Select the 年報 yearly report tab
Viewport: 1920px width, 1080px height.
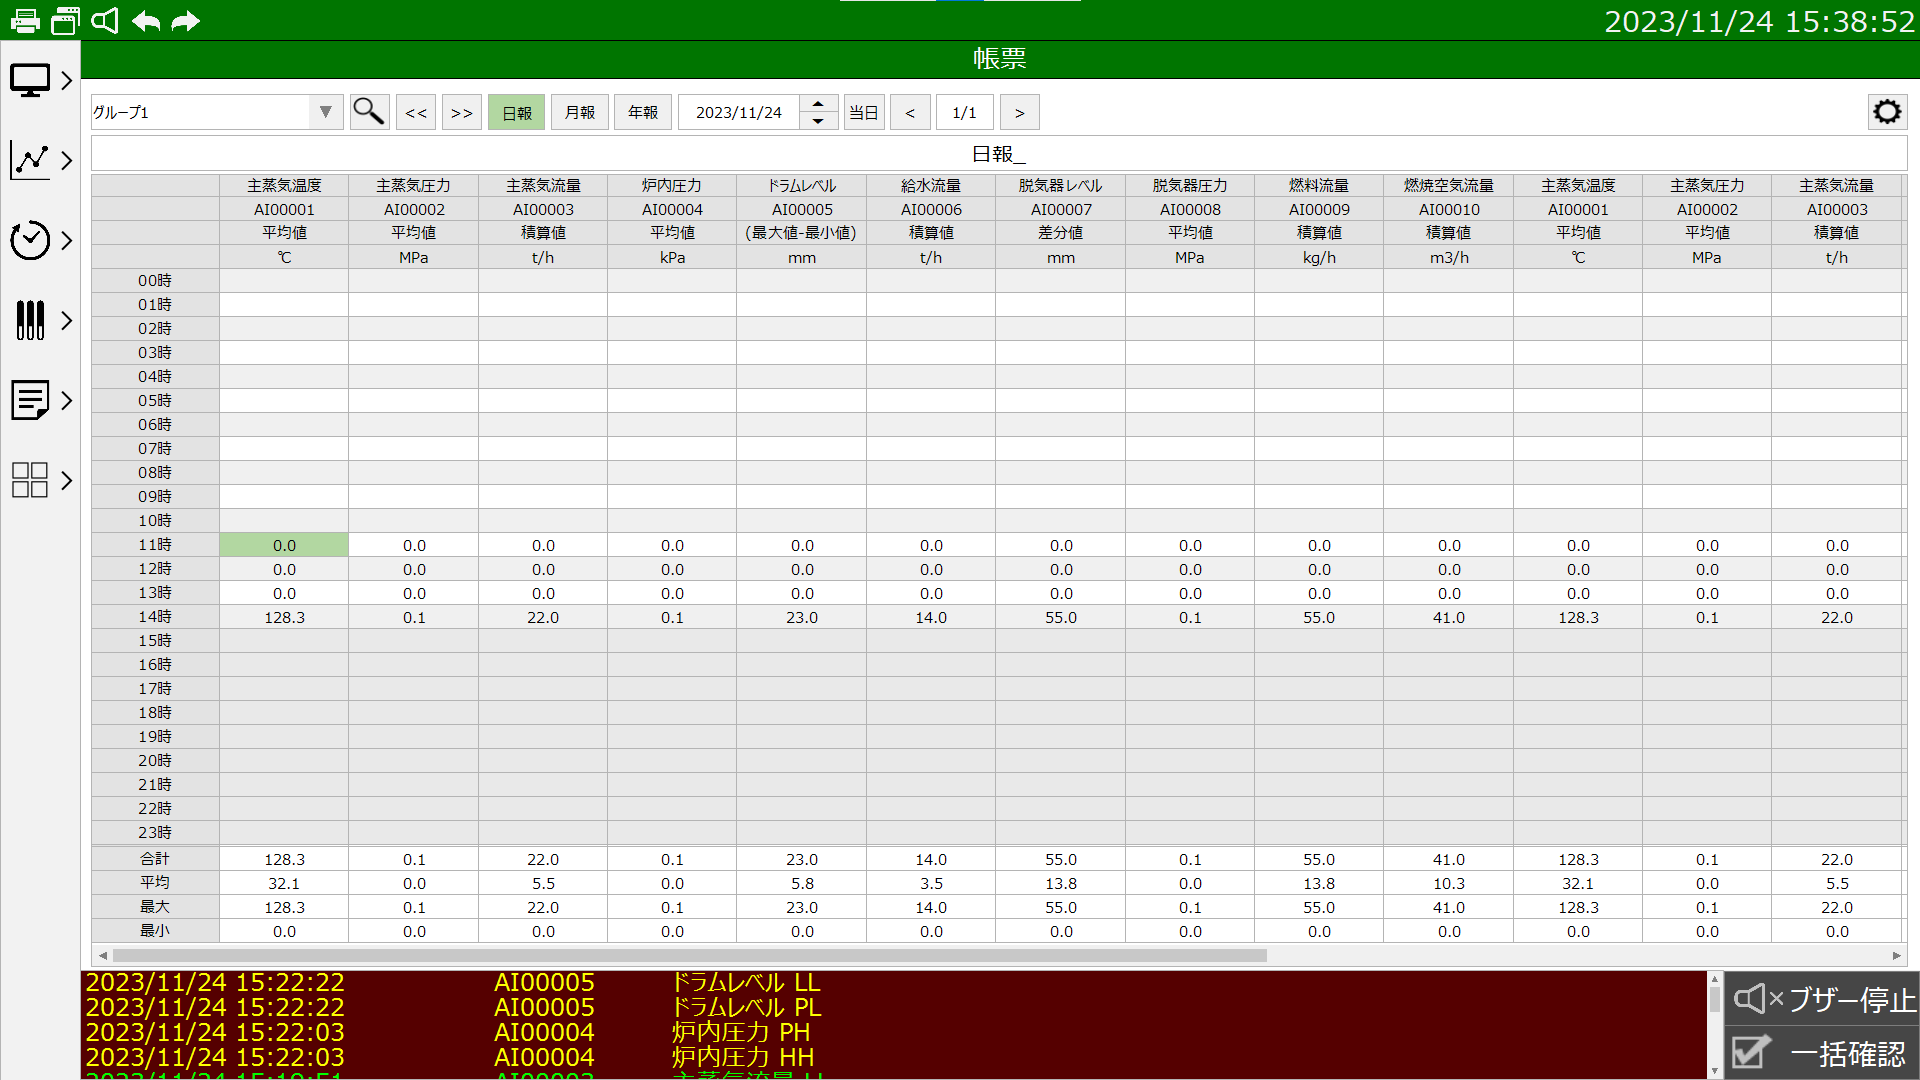(643, 112)
